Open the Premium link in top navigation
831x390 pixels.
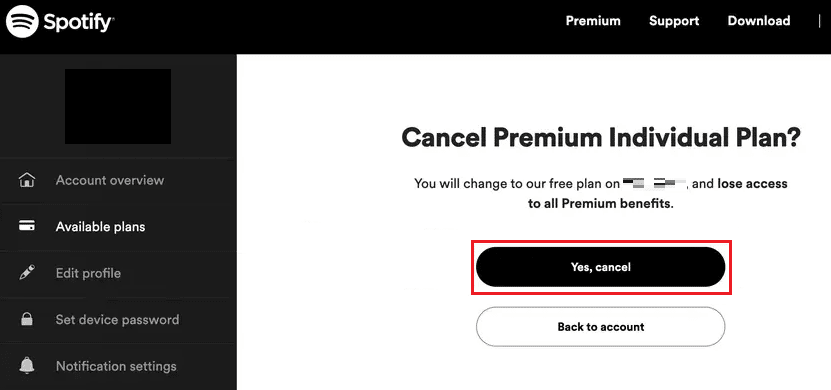point(593,21)
